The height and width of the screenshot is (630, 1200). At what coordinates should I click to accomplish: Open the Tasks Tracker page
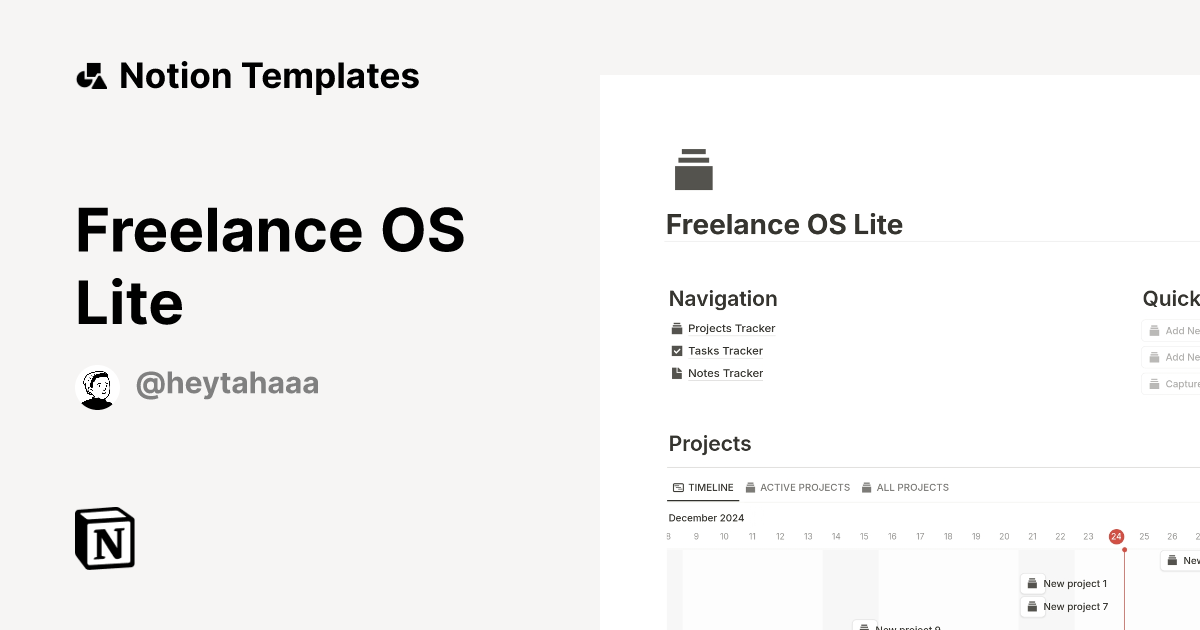tap(725, 350)
